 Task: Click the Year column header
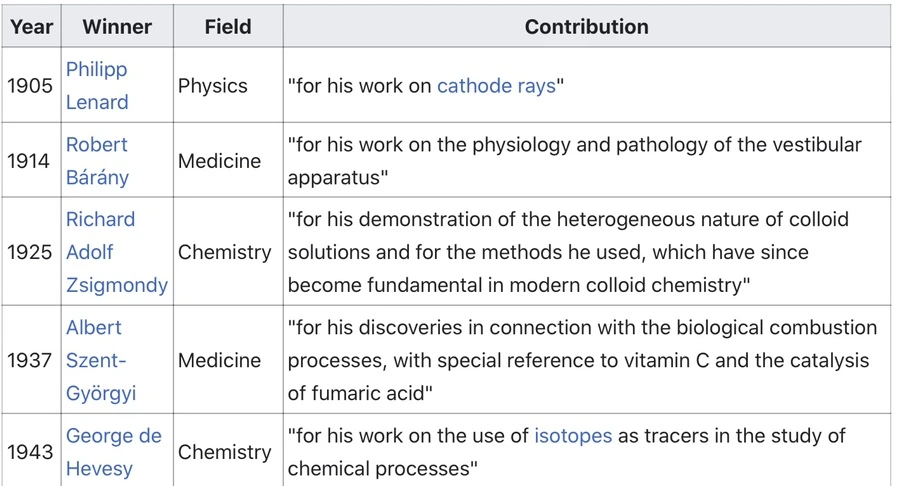pyautogui.click(x=31, y=27)
